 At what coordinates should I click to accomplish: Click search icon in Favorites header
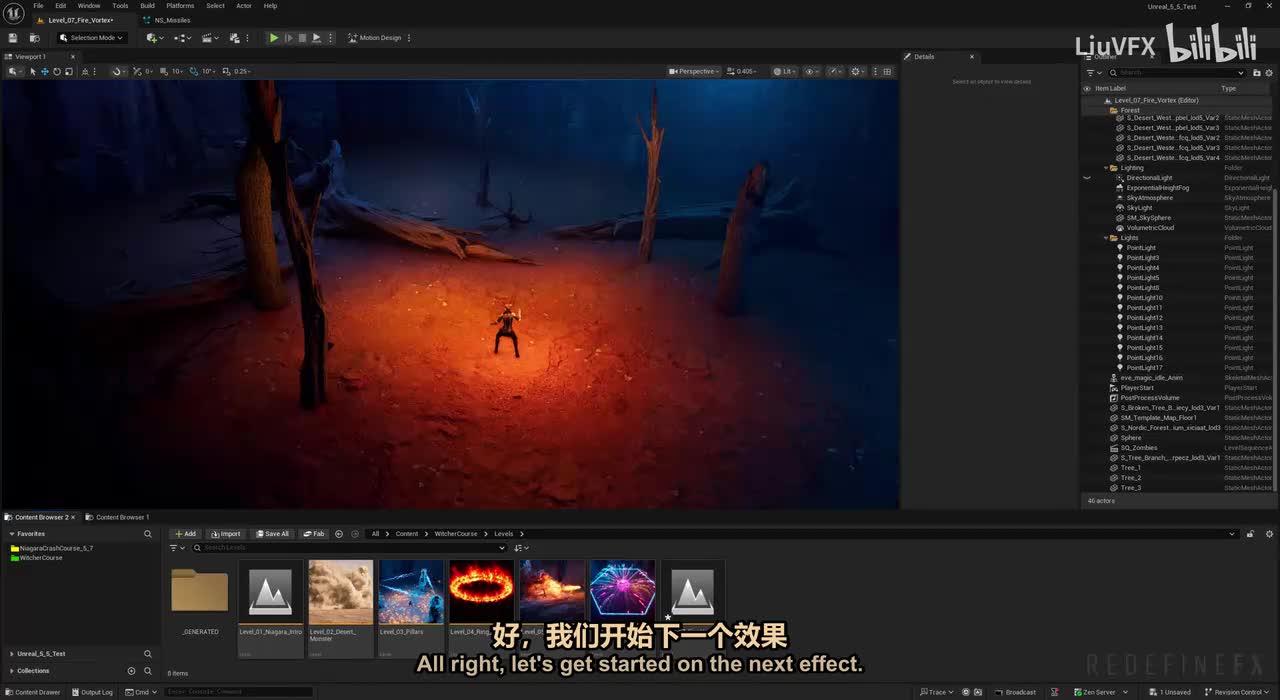148,534
